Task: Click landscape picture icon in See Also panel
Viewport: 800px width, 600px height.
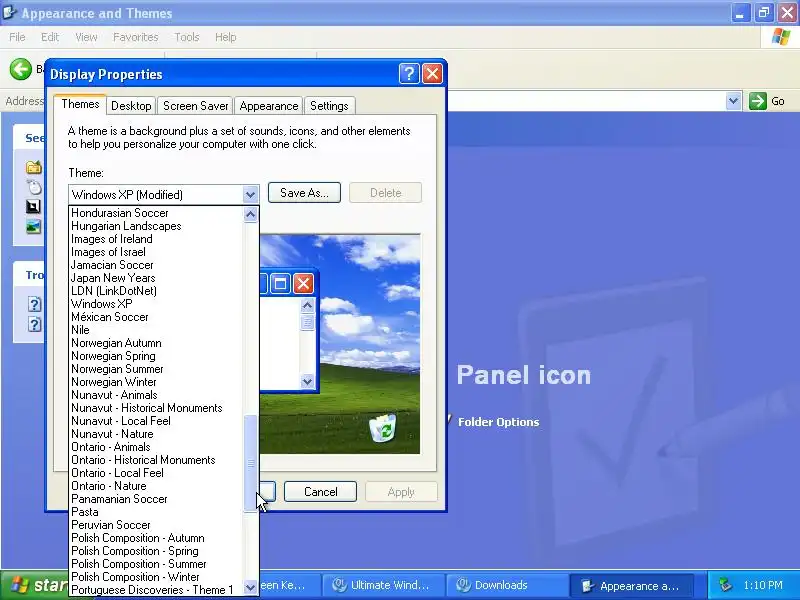Action: pos(33,226)
